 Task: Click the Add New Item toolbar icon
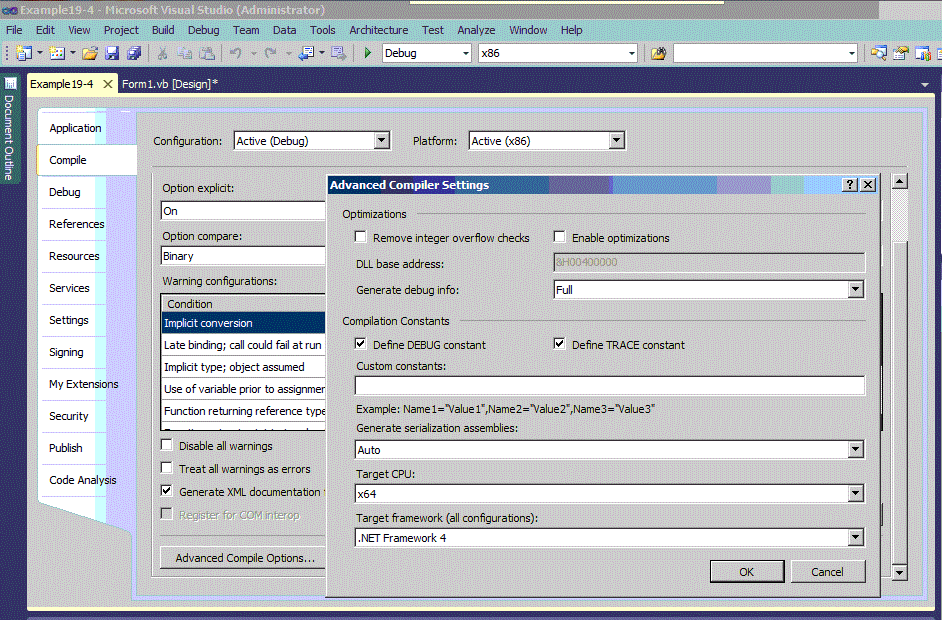[57, 53]
